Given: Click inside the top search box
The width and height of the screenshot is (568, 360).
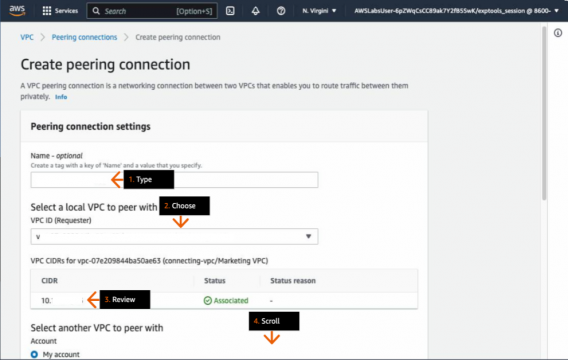Looking at the screenshot, I should (152, 11).
